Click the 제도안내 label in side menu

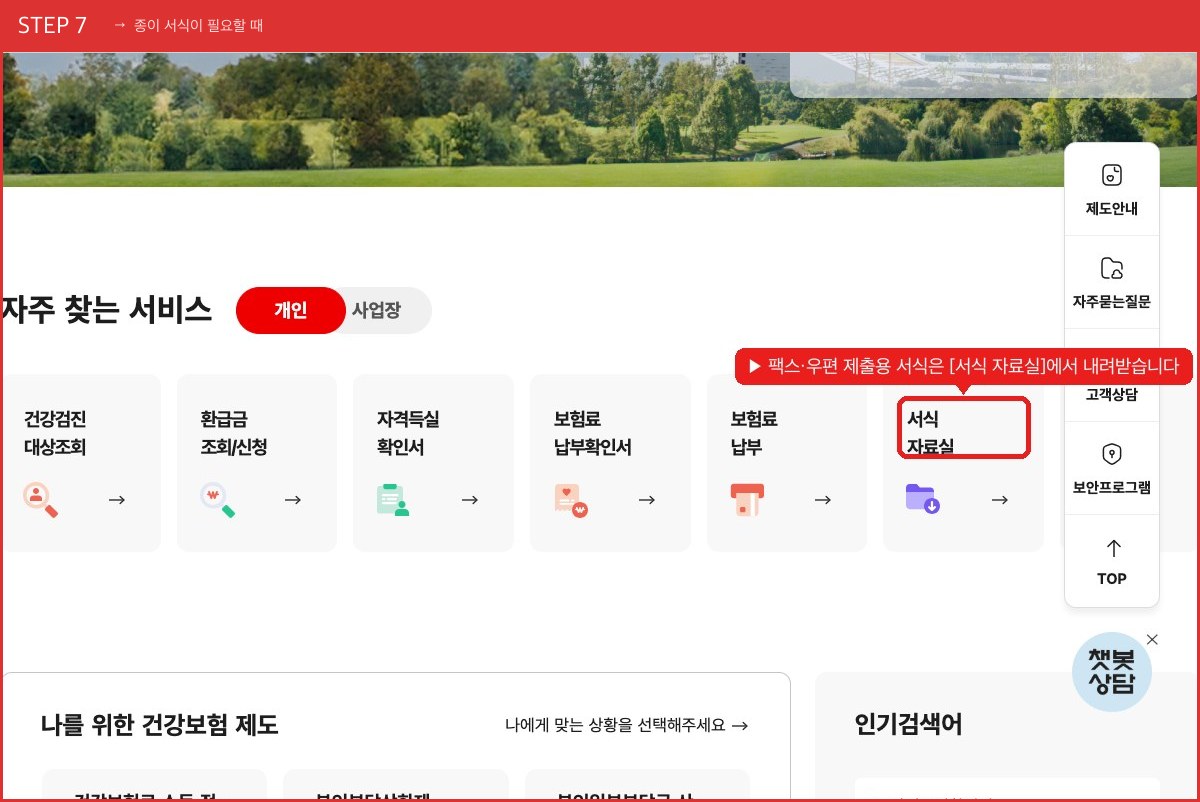pyautogui.click(x=1112, y=210)
